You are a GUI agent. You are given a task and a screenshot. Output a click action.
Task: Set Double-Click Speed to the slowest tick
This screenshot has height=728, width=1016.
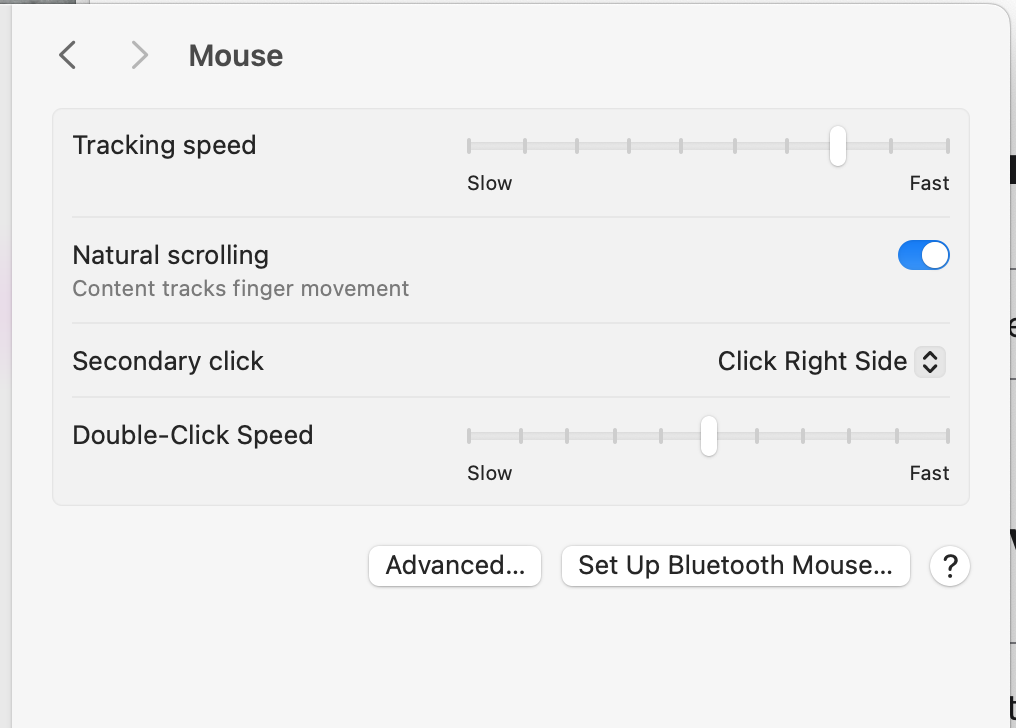(x=469, y=436)
